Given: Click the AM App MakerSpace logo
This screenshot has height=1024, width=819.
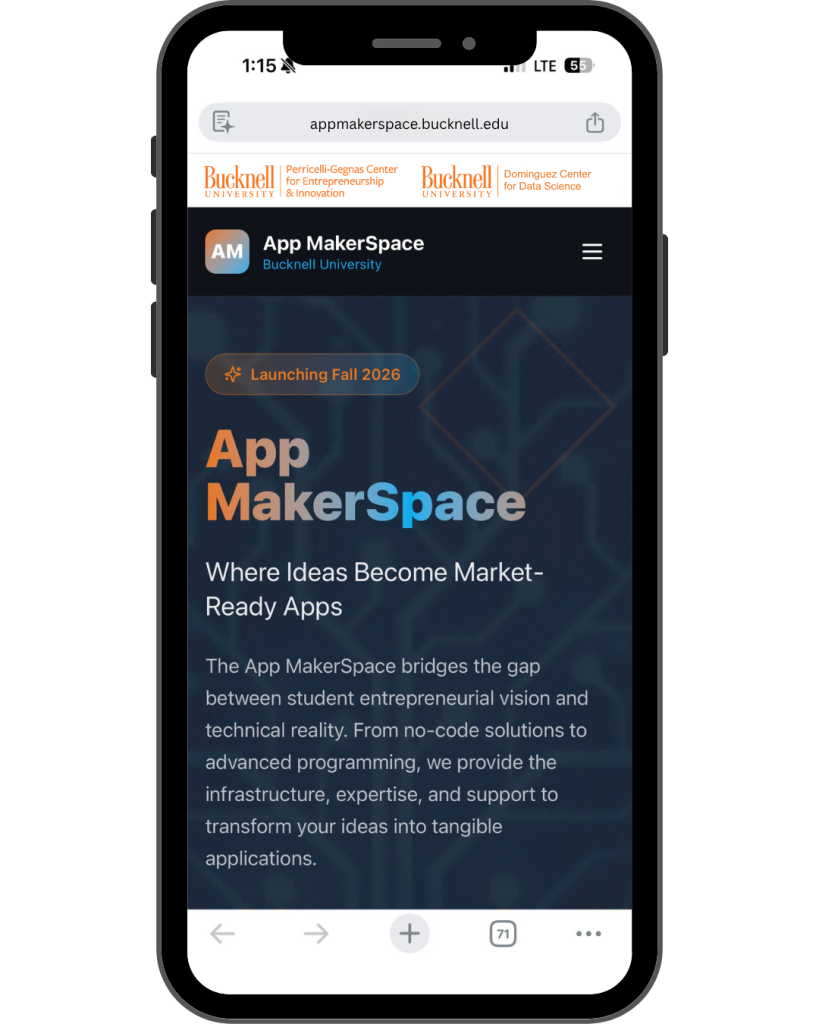Looking at the screenshot, I should 227,251.
